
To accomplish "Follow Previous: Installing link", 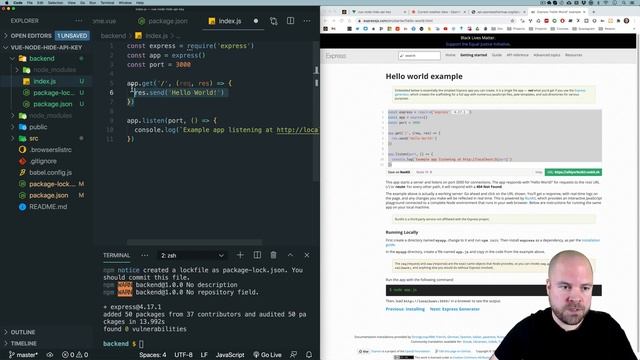I will coord(405,309).
